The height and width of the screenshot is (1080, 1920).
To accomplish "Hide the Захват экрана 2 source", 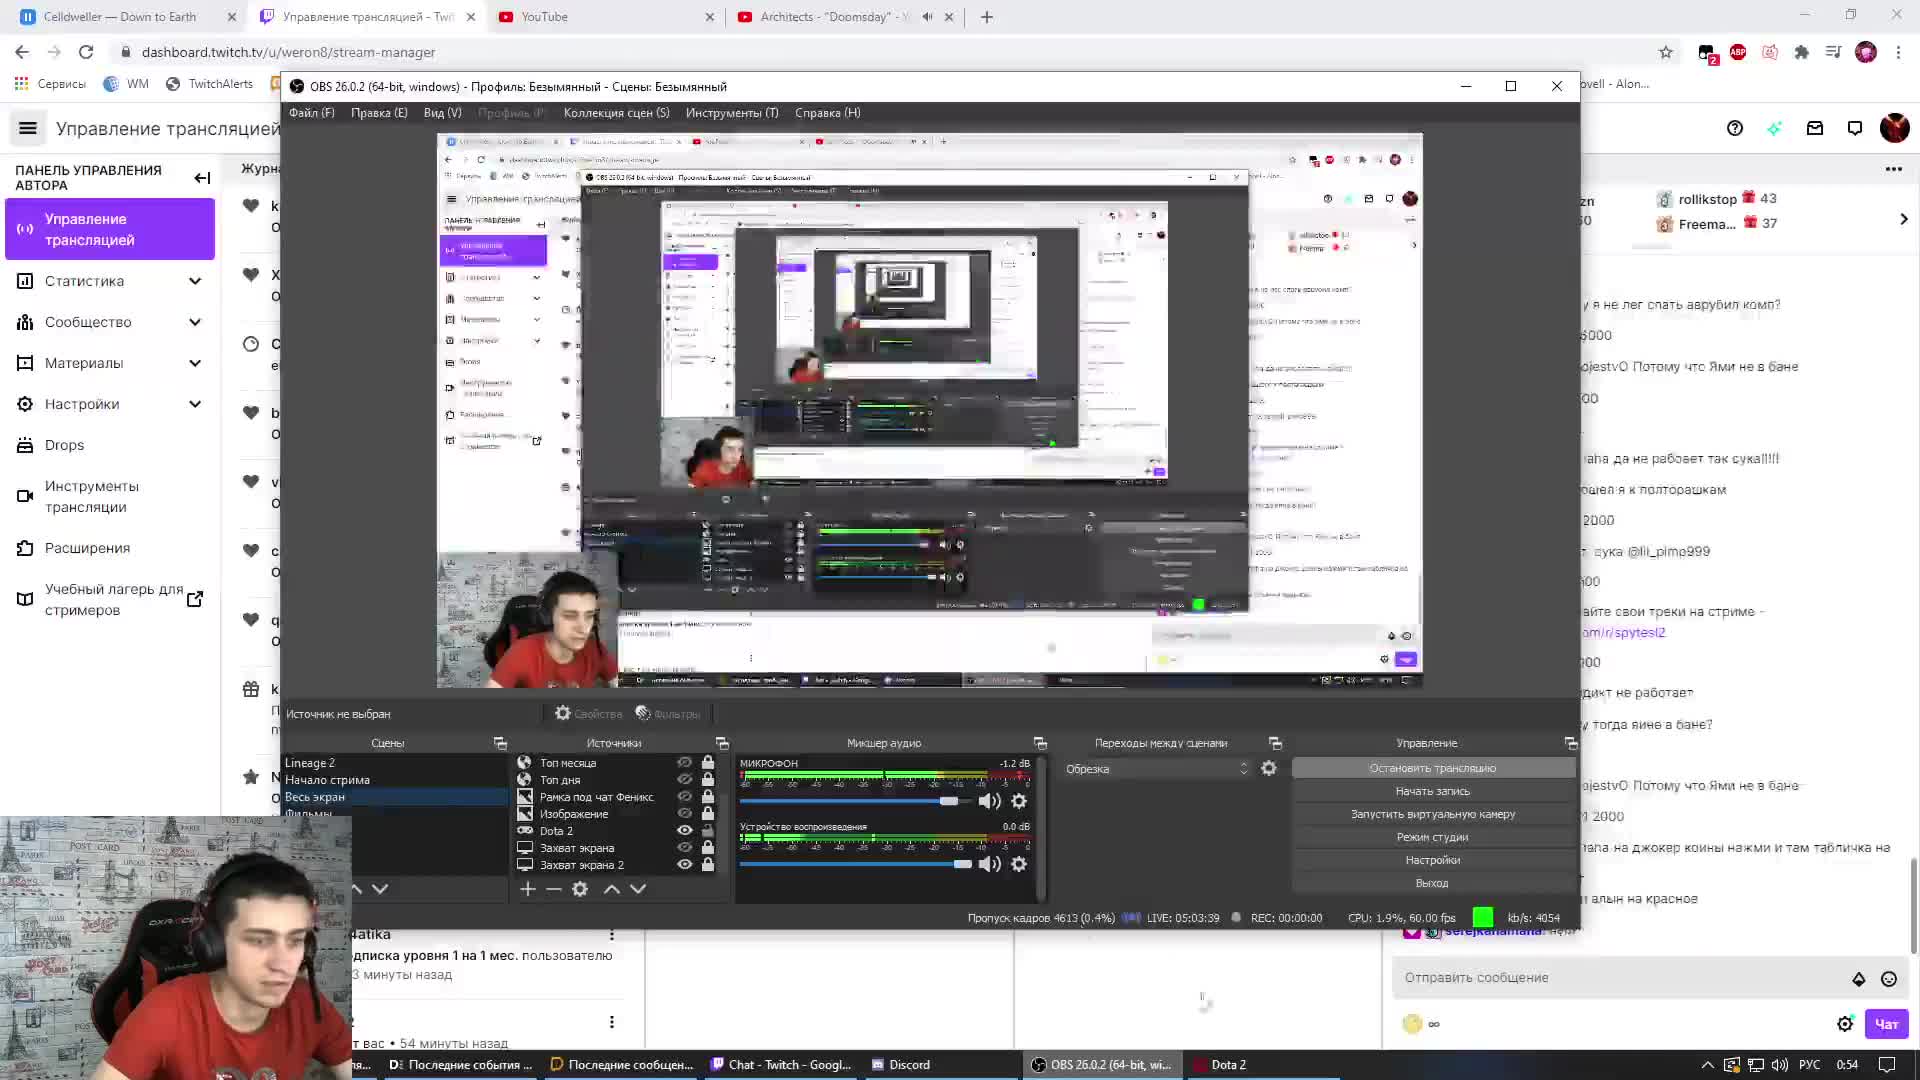I will coord(685,865).
